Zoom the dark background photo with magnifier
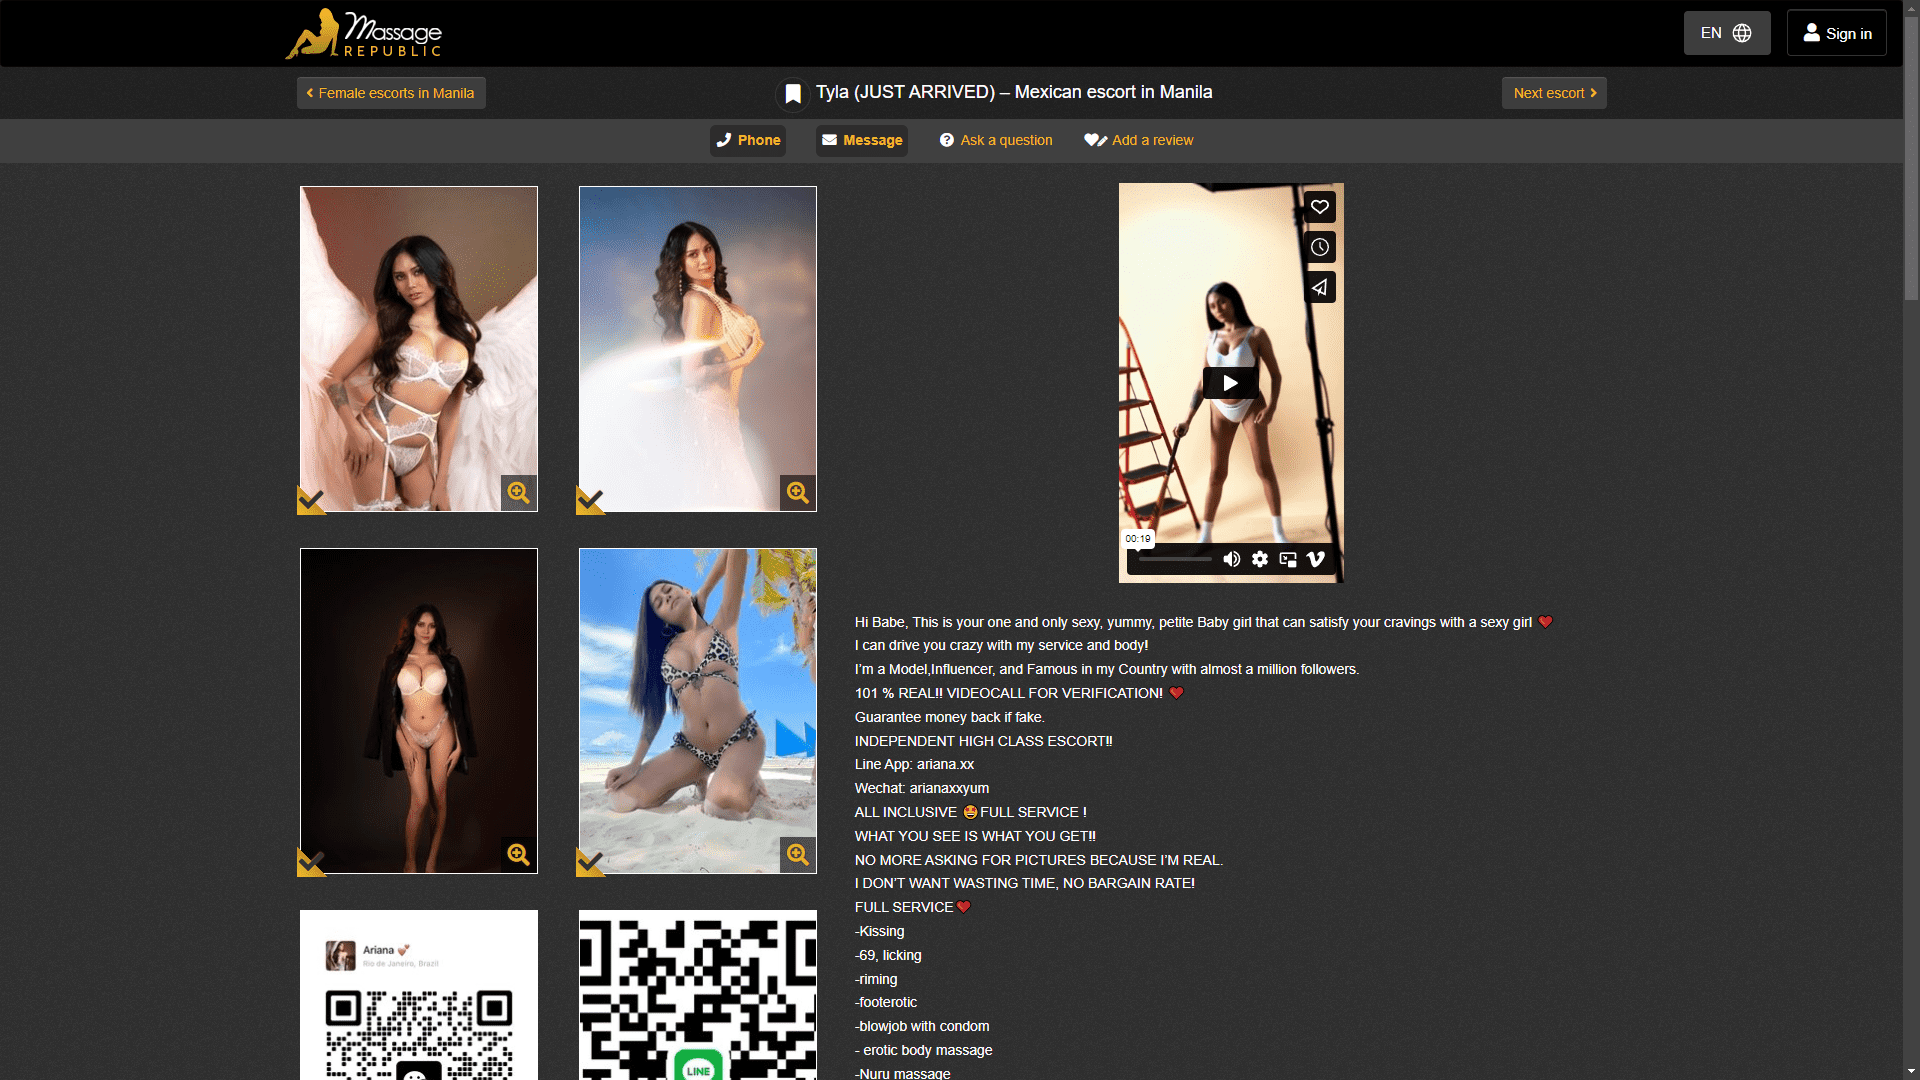Screen dimensions: 1920x1080 tap(518, 854)
